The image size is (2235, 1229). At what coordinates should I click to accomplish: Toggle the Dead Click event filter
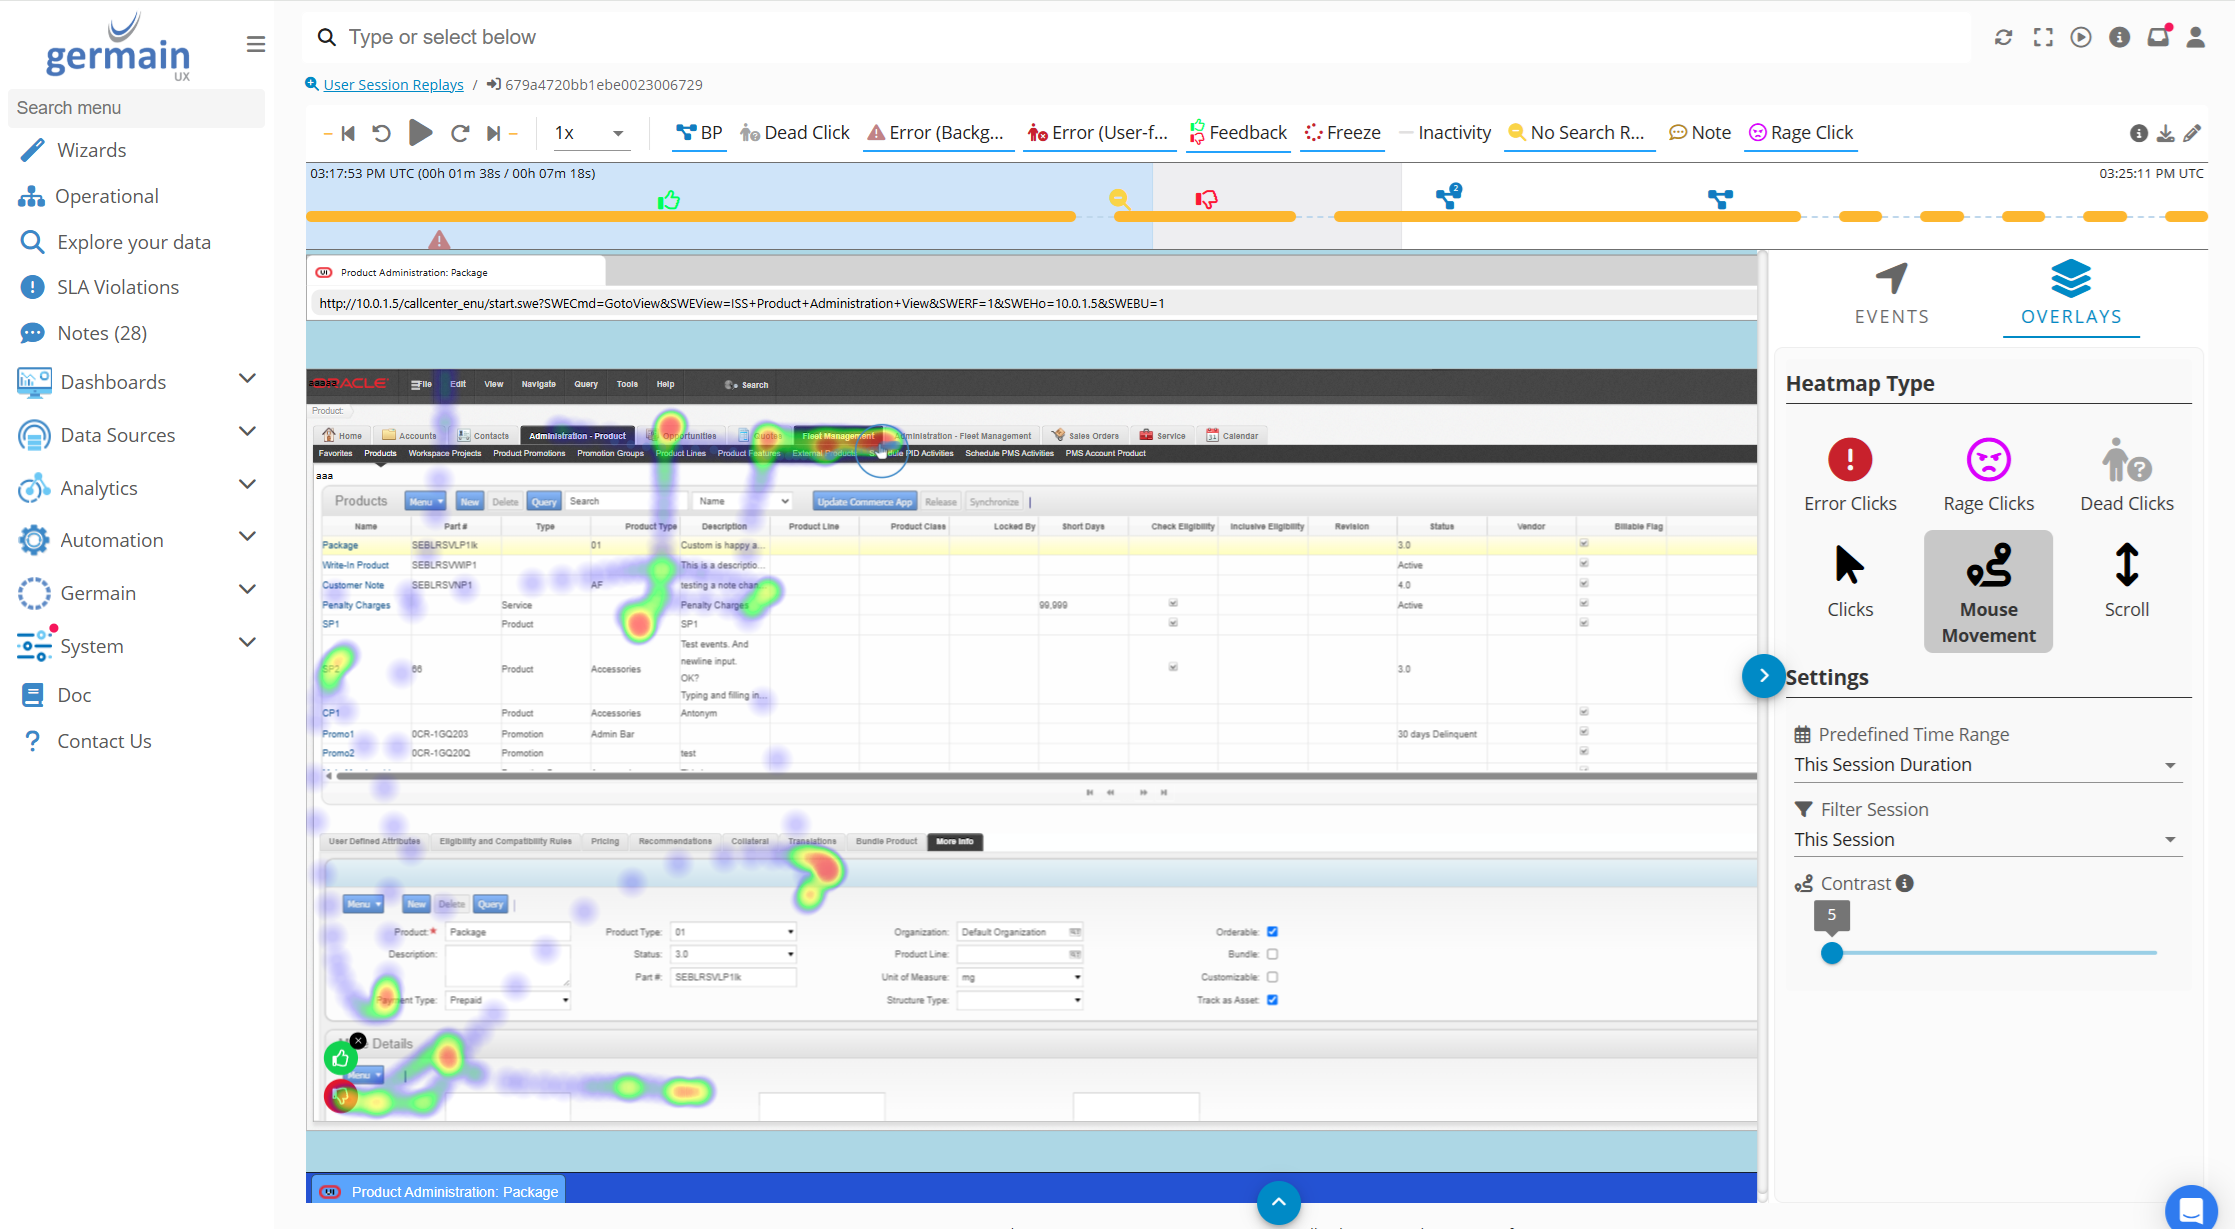794,132
